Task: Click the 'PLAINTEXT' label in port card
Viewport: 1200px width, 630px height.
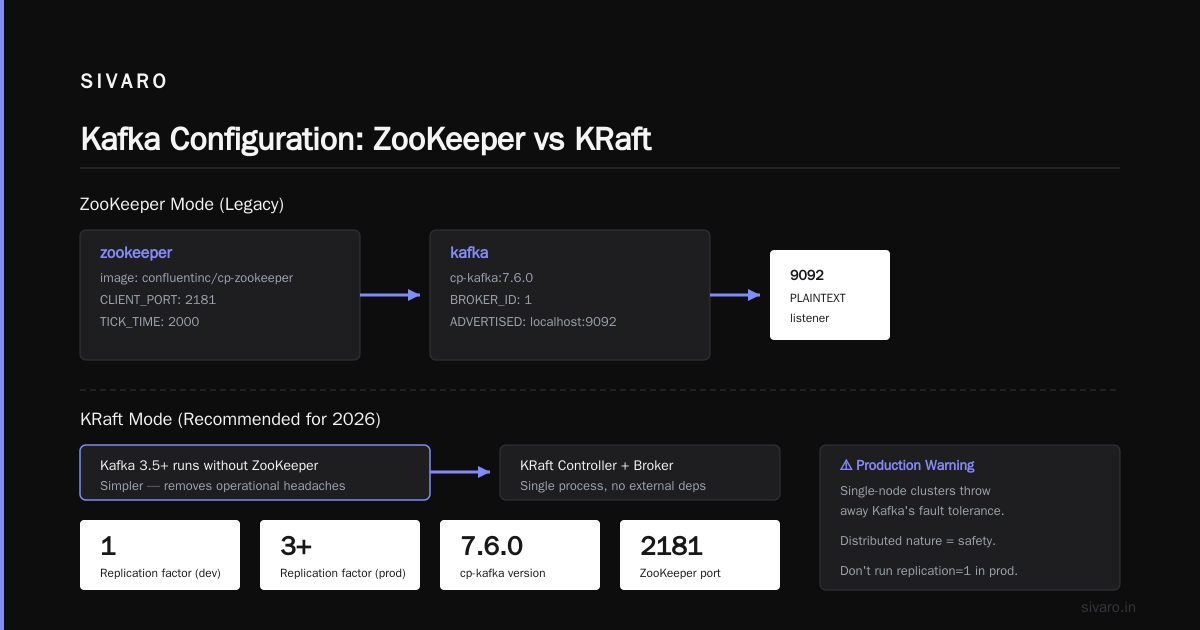Action: tap(818, 298)
